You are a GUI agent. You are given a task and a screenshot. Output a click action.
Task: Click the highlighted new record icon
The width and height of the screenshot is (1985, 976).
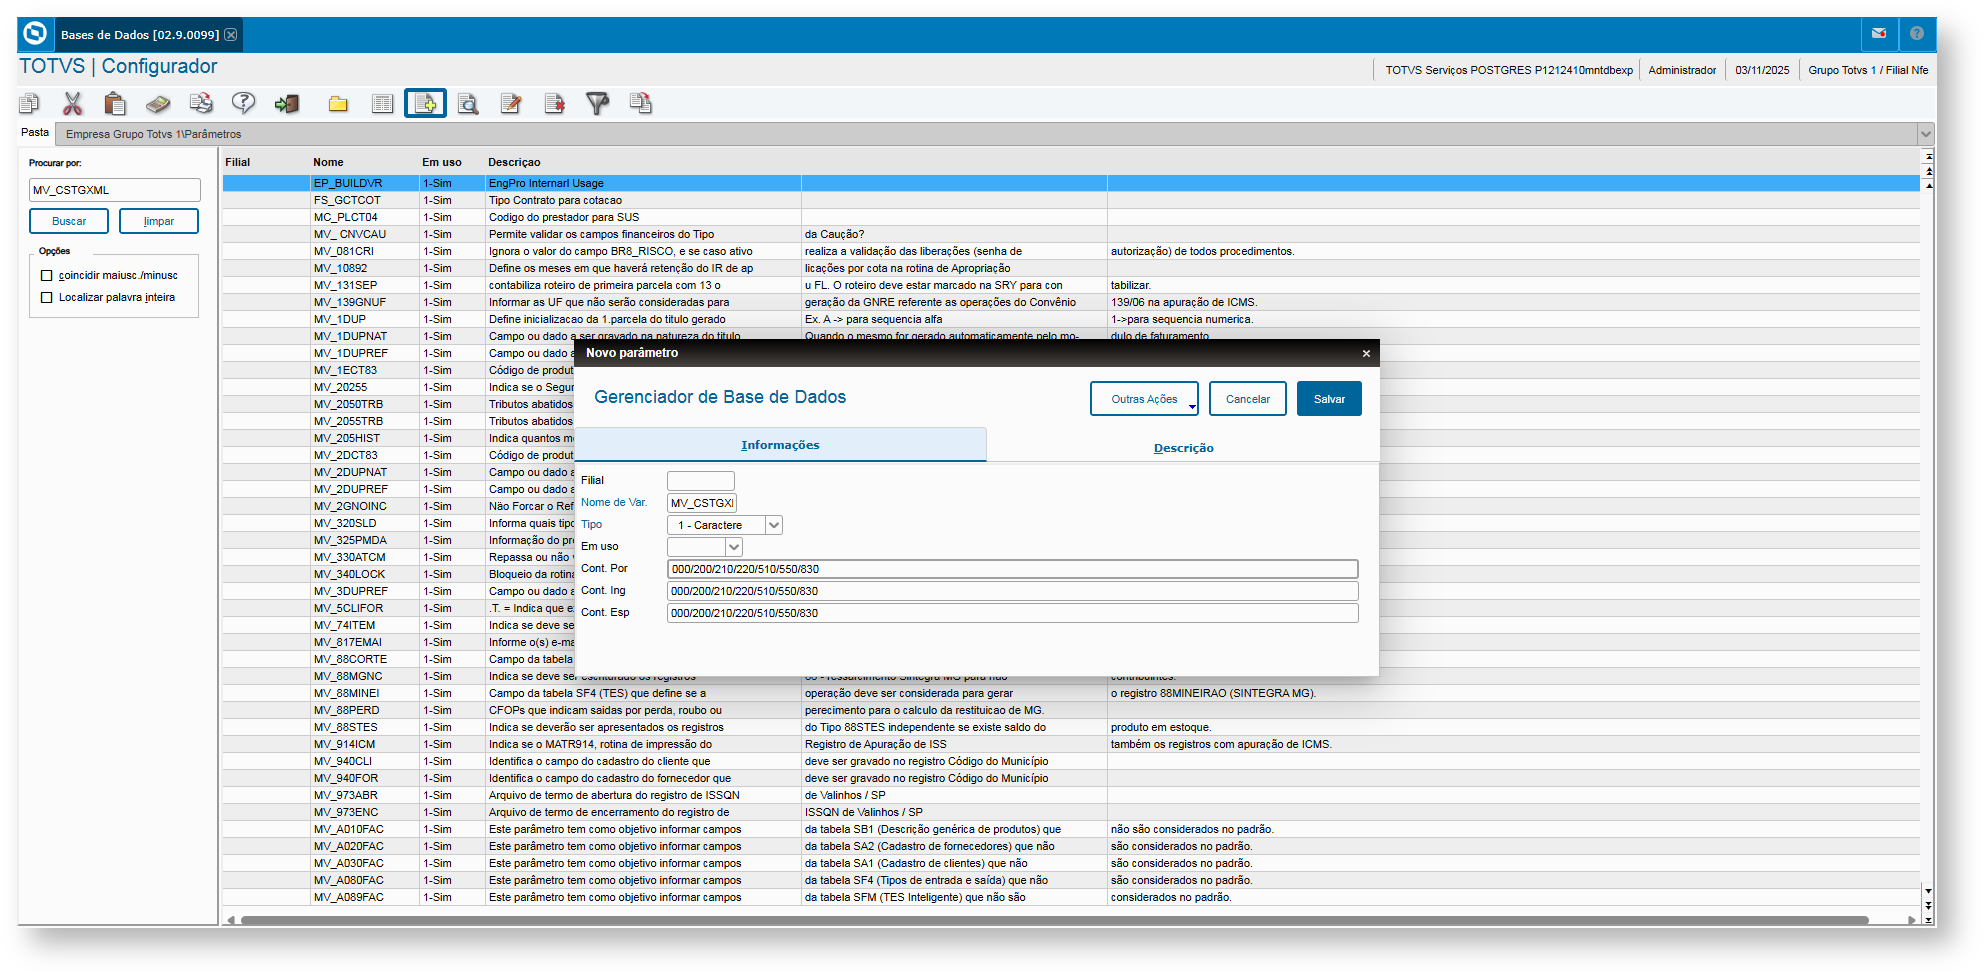coord(425,103)
